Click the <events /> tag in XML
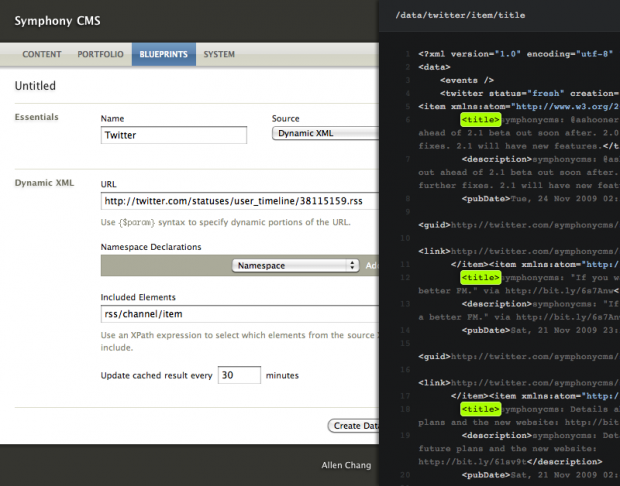The image size is (620, 486). click(467, 80)
